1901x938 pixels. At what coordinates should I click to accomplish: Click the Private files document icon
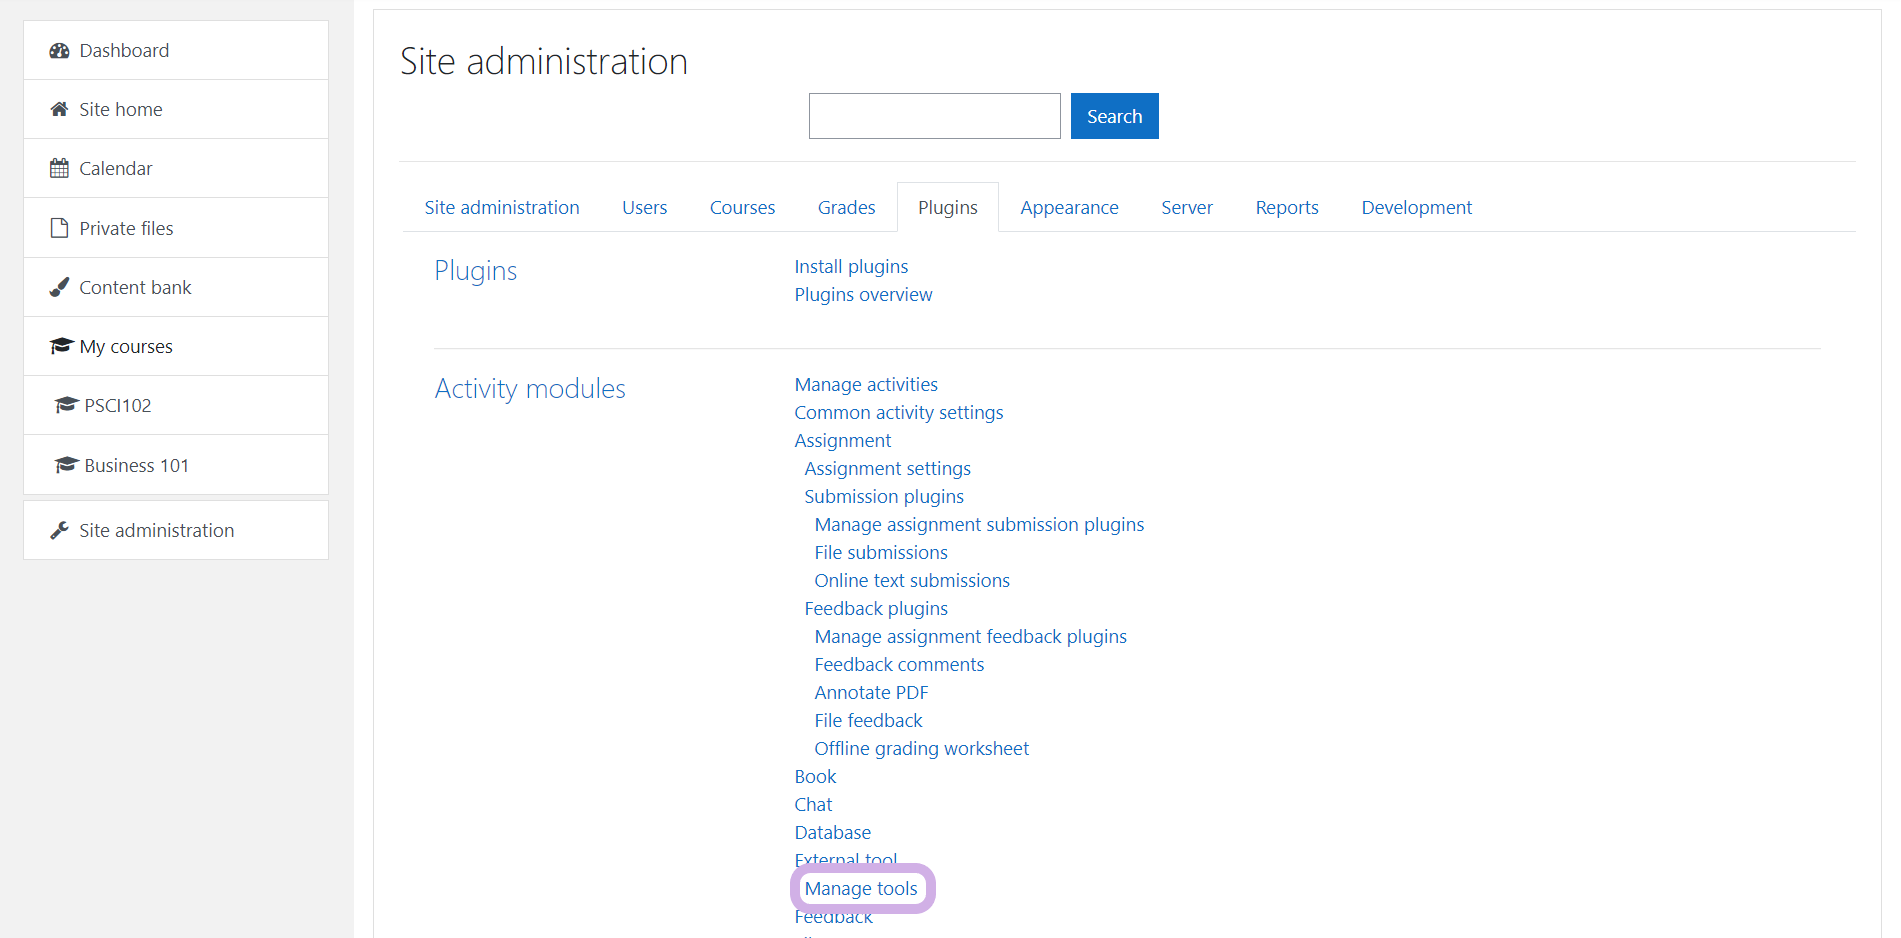pyautogui.click(x=59, y=228)
